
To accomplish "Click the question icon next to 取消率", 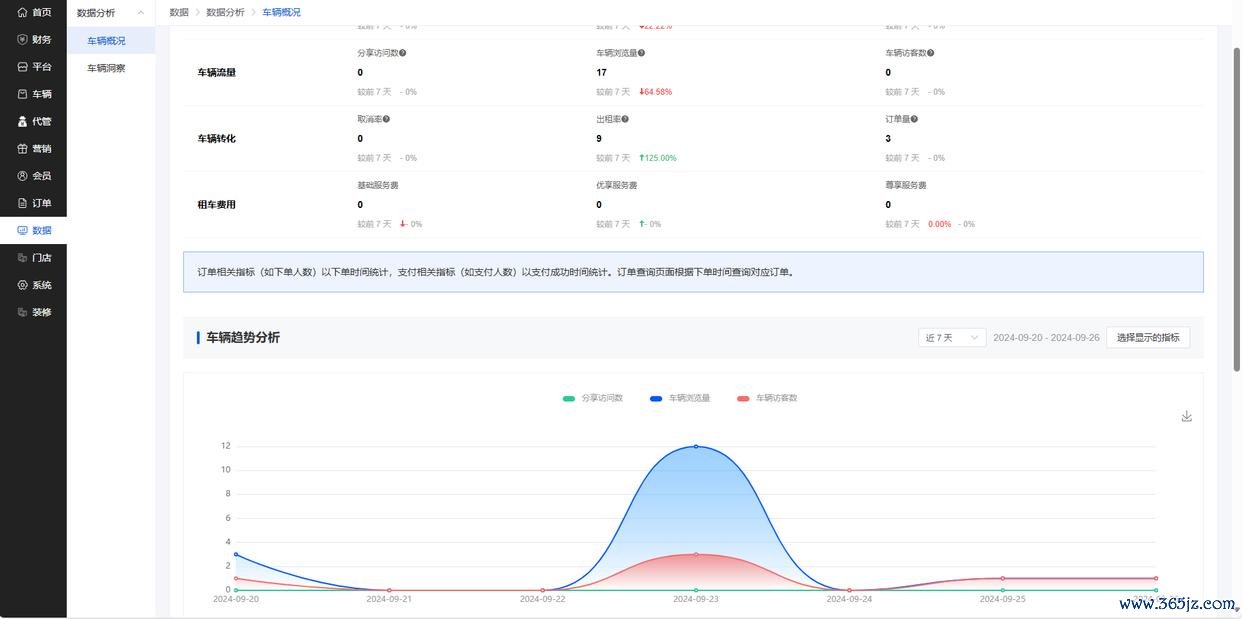I will tap(386, 119).
